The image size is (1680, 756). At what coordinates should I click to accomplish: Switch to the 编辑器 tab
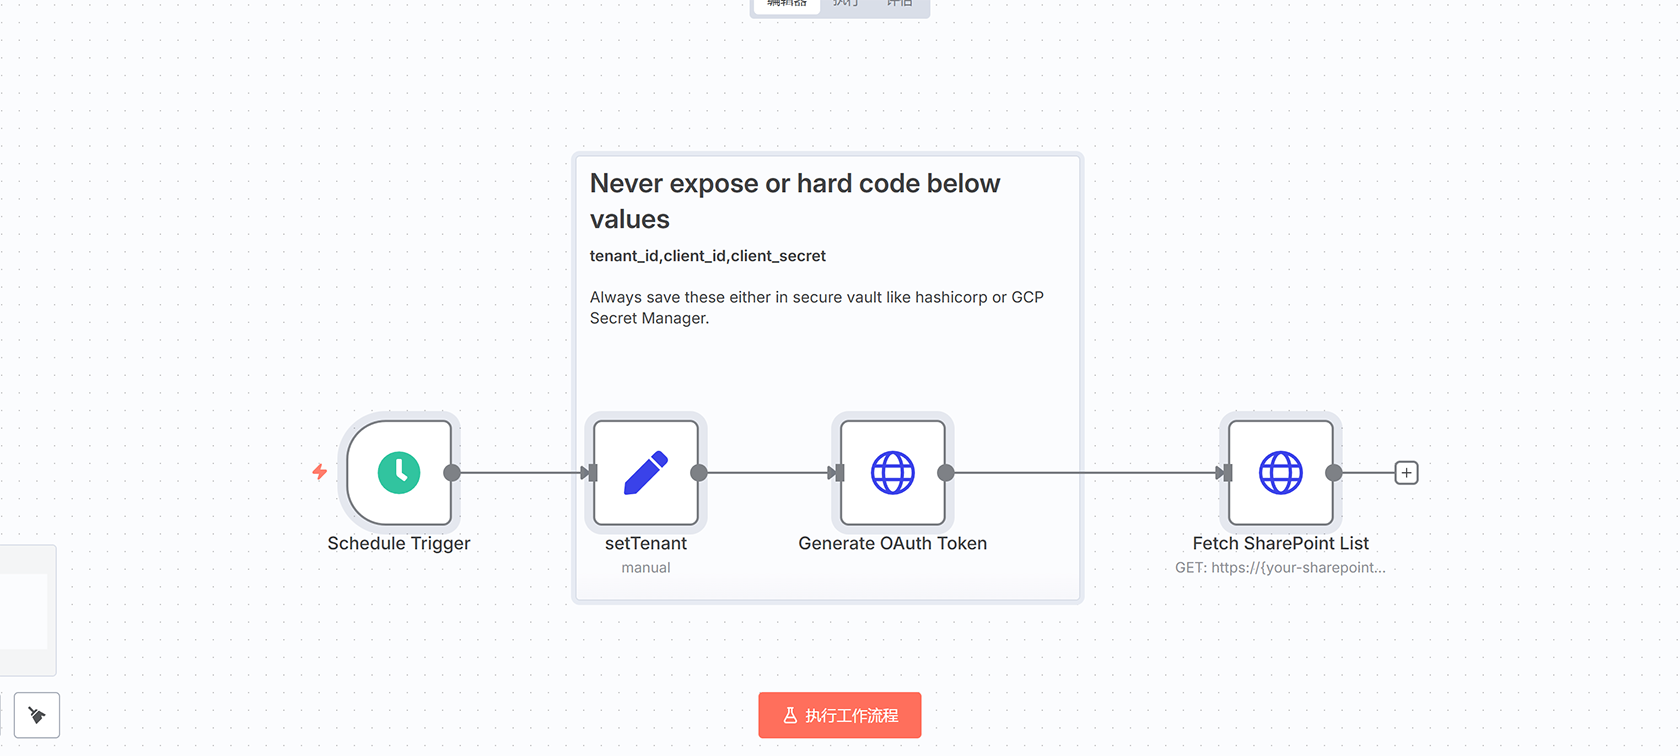click(787, 4)
